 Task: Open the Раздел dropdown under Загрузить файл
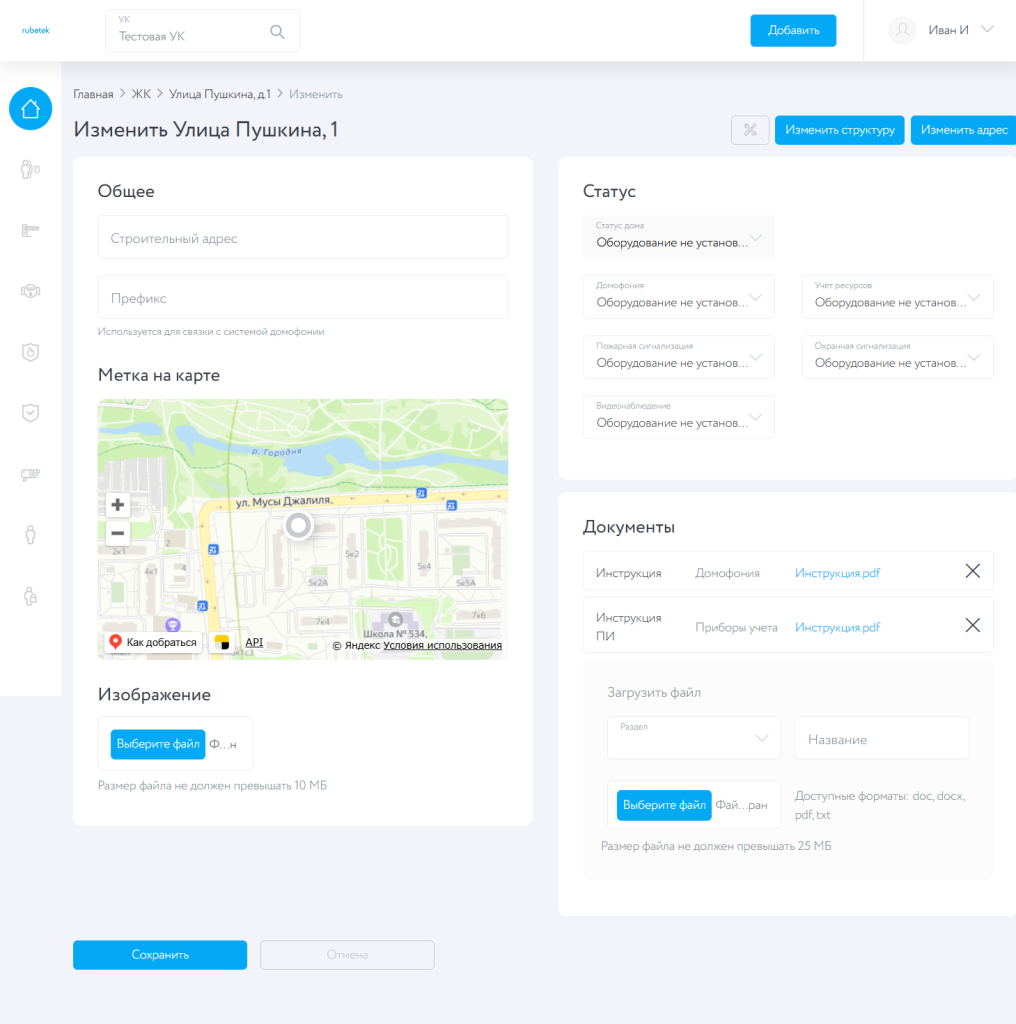coord(693,738)
